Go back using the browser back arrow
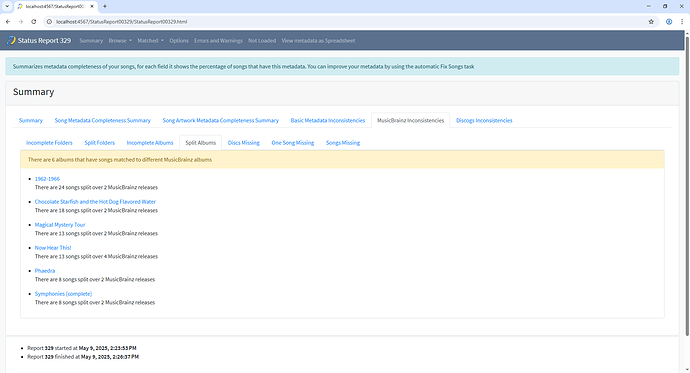Image resolution: width=690 pixels, height=373 pixels. point(8,22)
